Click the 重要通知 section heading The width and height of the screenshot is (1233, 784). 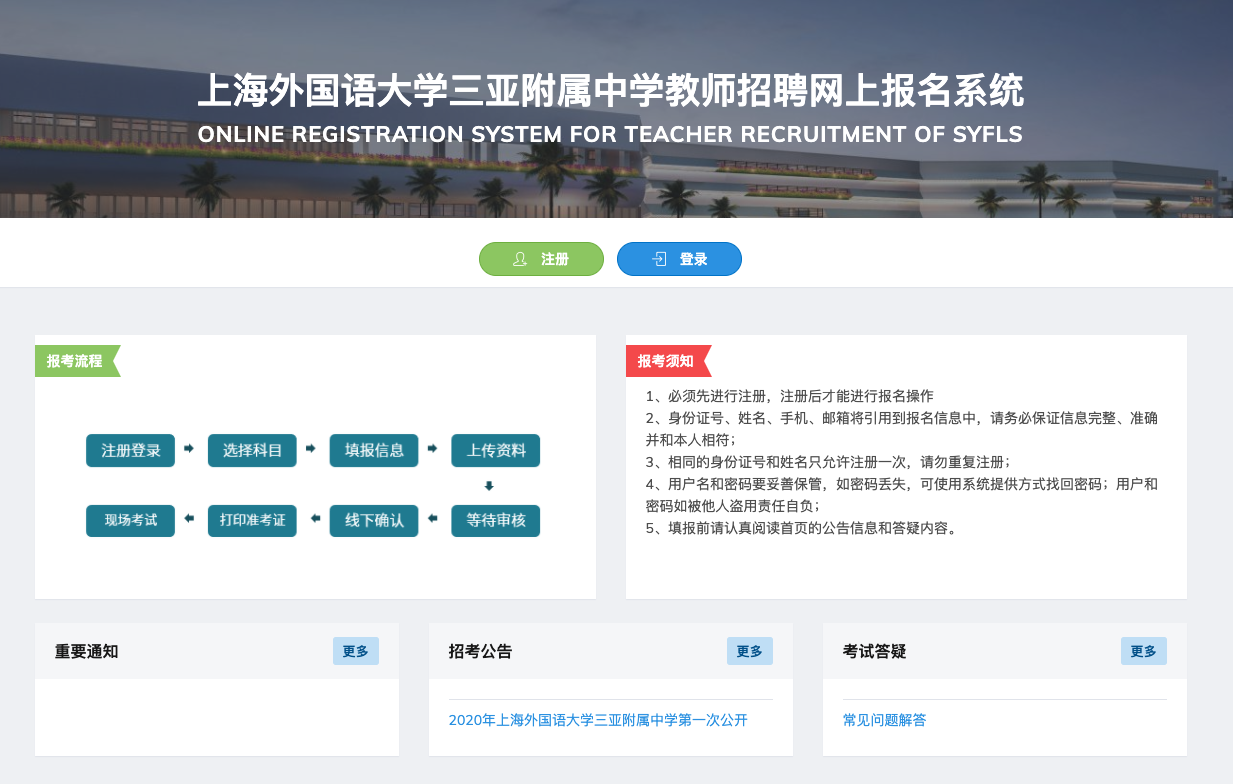(87, 651)
